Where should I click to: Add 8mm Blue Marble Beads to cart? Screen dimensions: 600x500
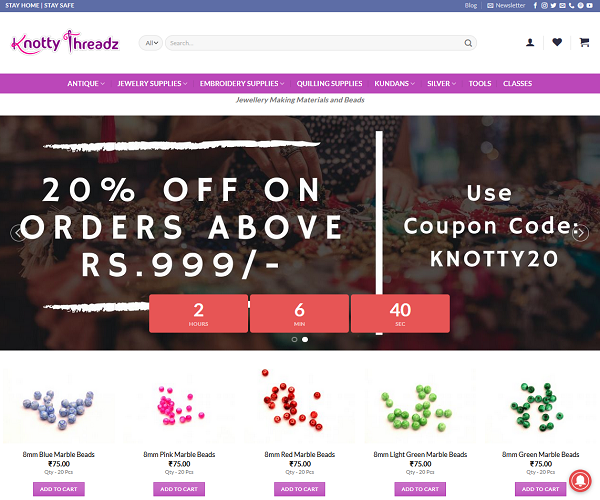tap(59, 489)
